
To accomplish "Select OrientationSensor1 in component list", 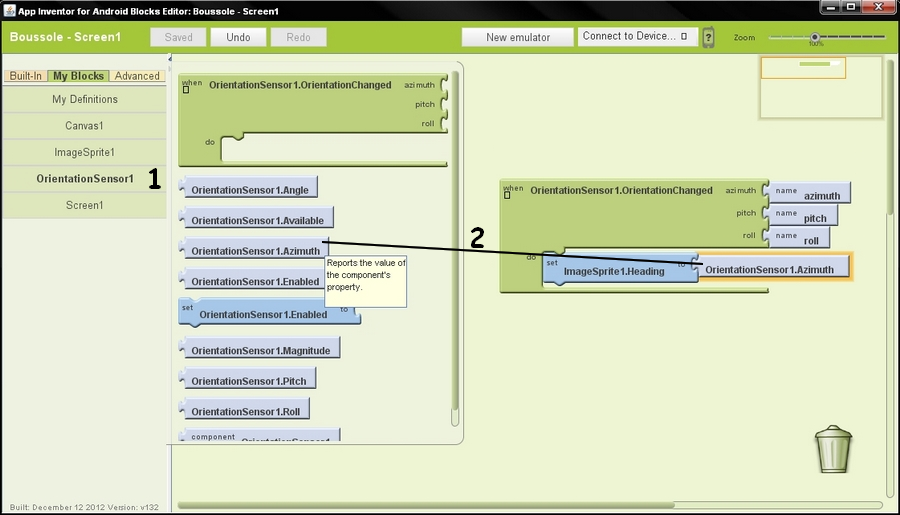I will coord(84,179).
